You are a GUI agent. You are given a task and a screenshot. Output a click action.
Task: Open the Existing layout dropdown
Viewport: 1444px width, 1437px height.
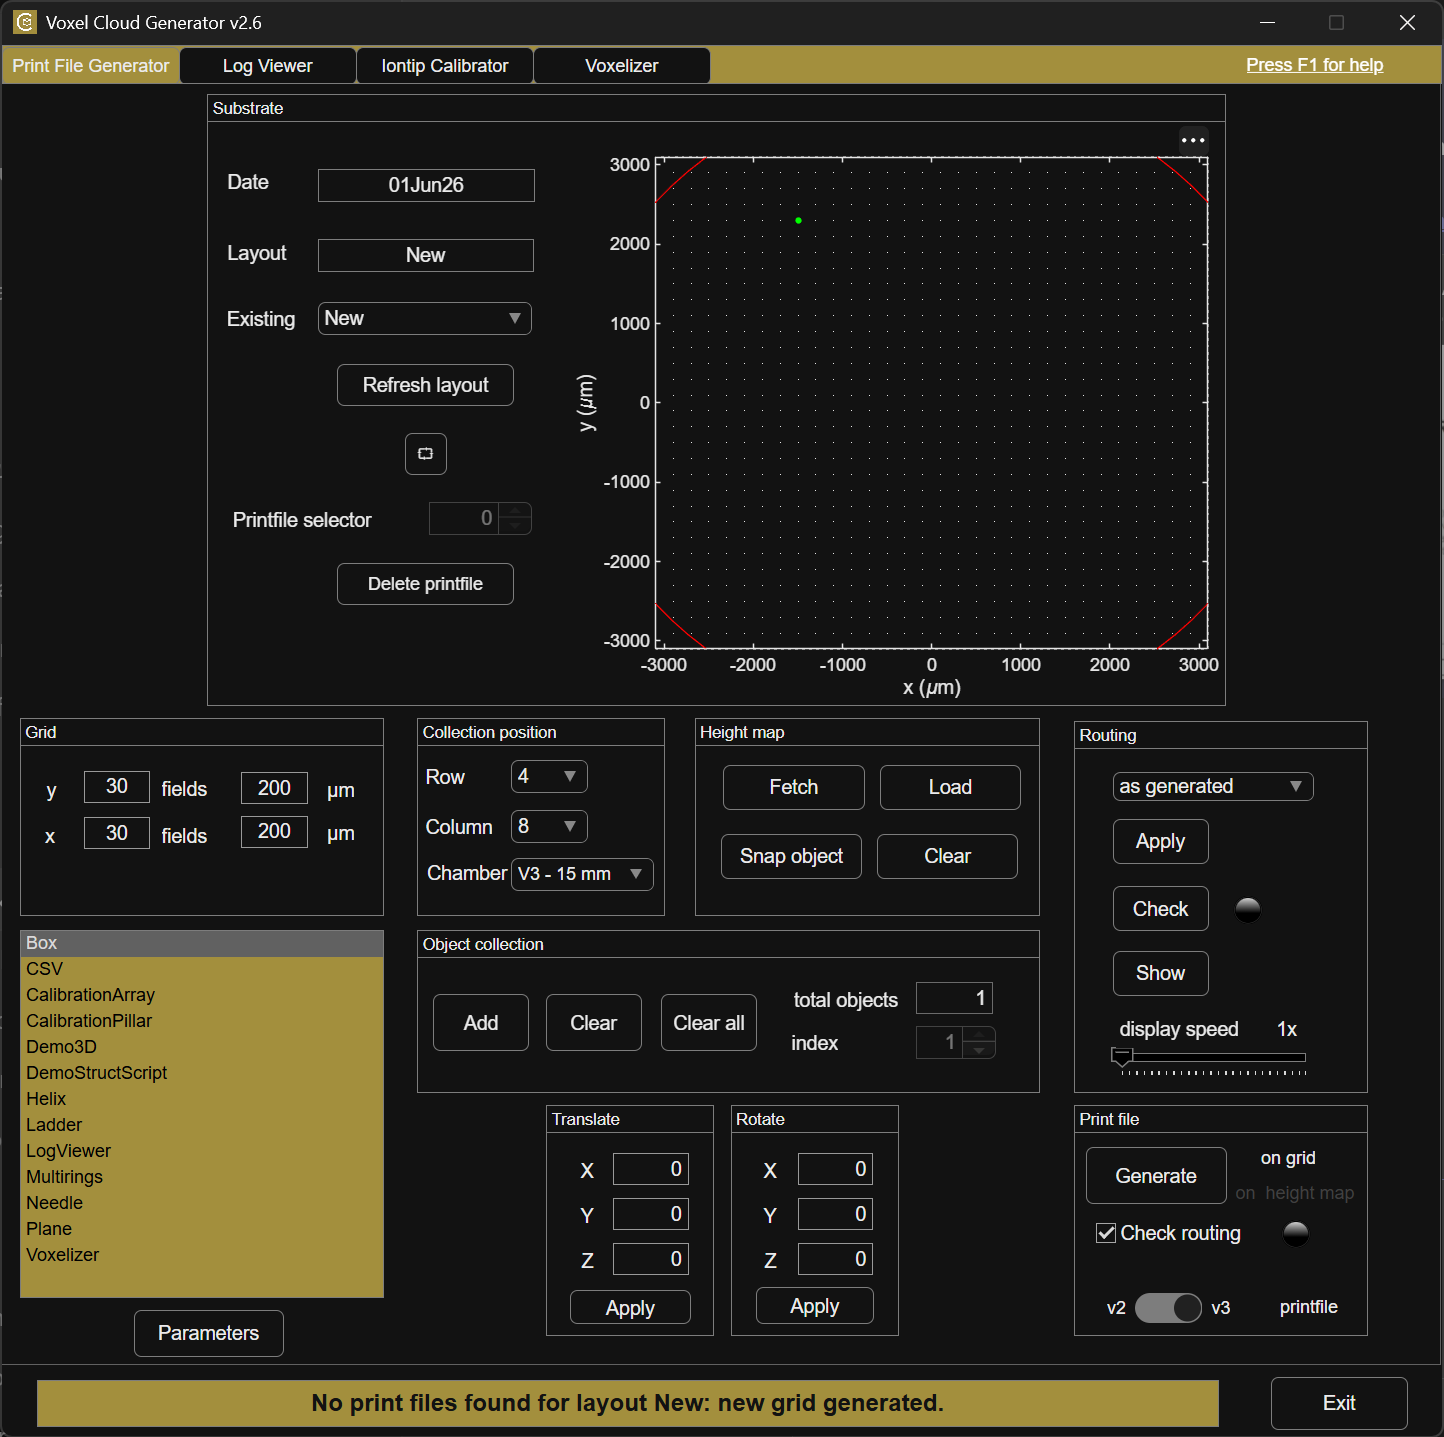coord(425,319)
